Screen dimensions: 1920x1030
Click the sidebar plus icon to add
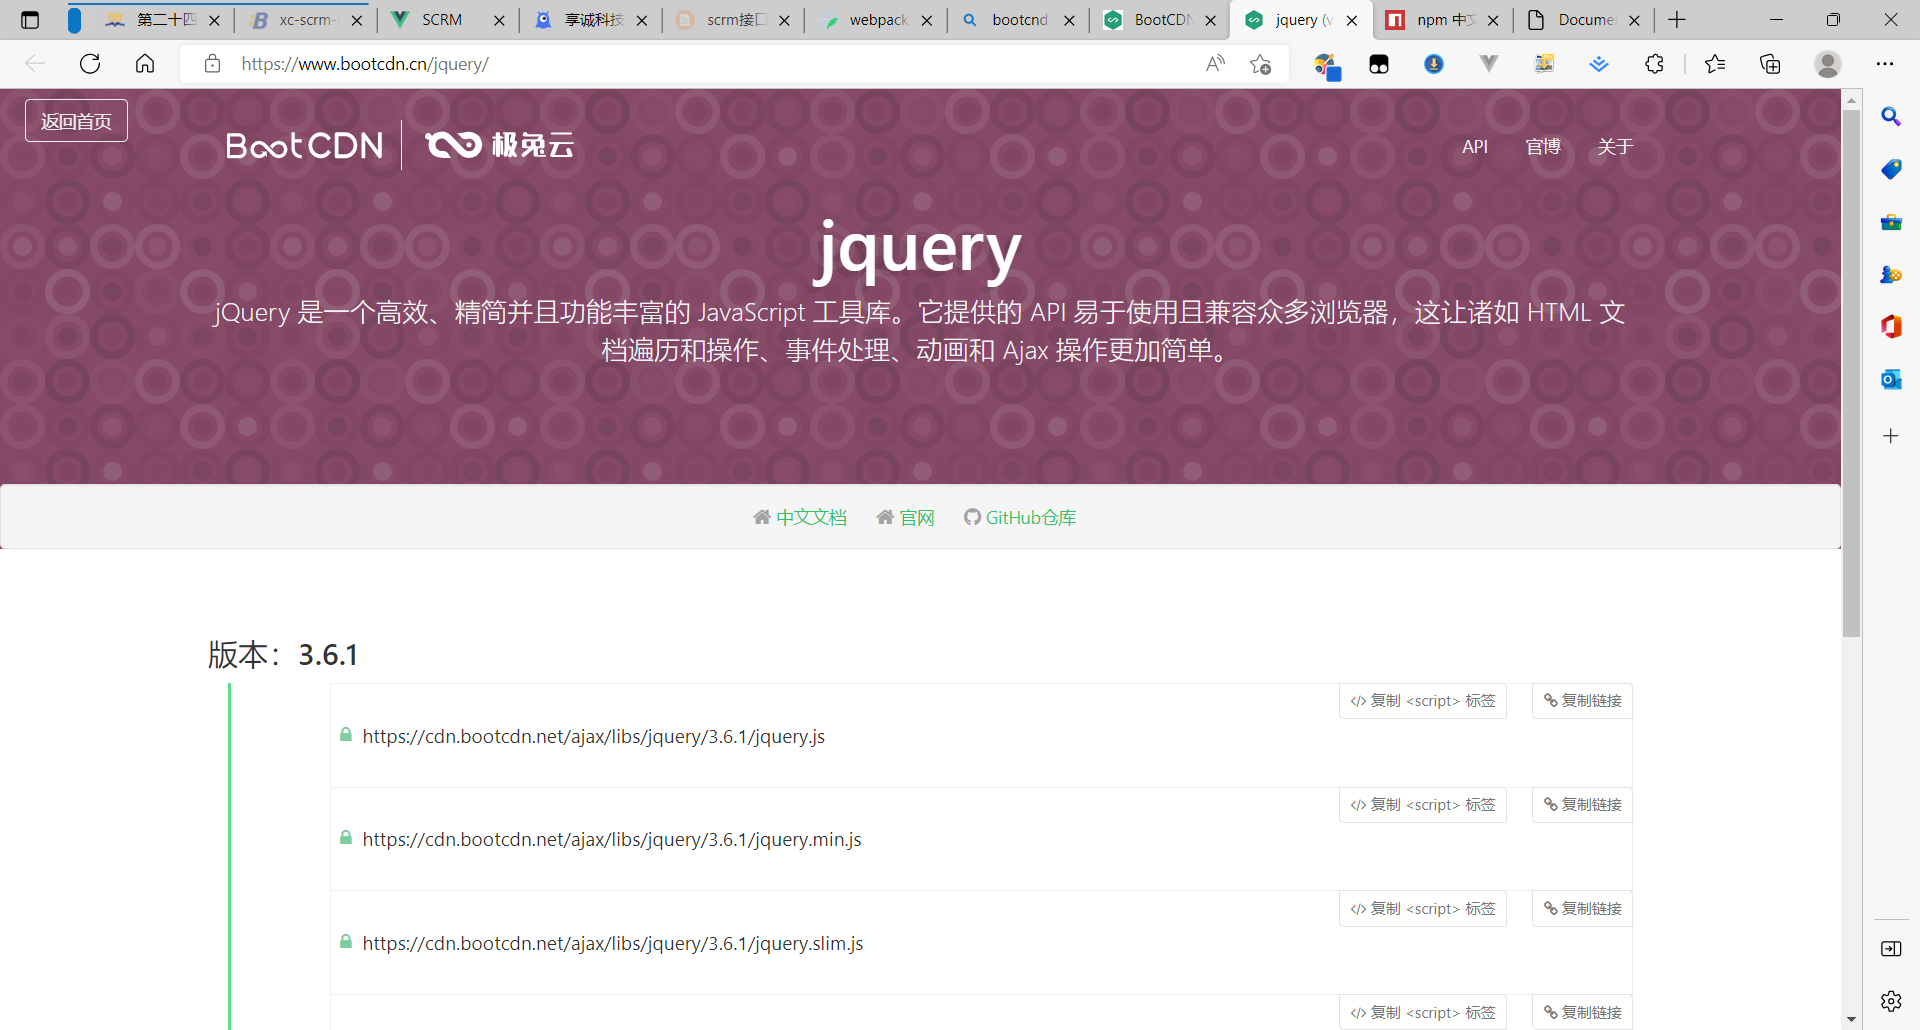point(1891,436)
